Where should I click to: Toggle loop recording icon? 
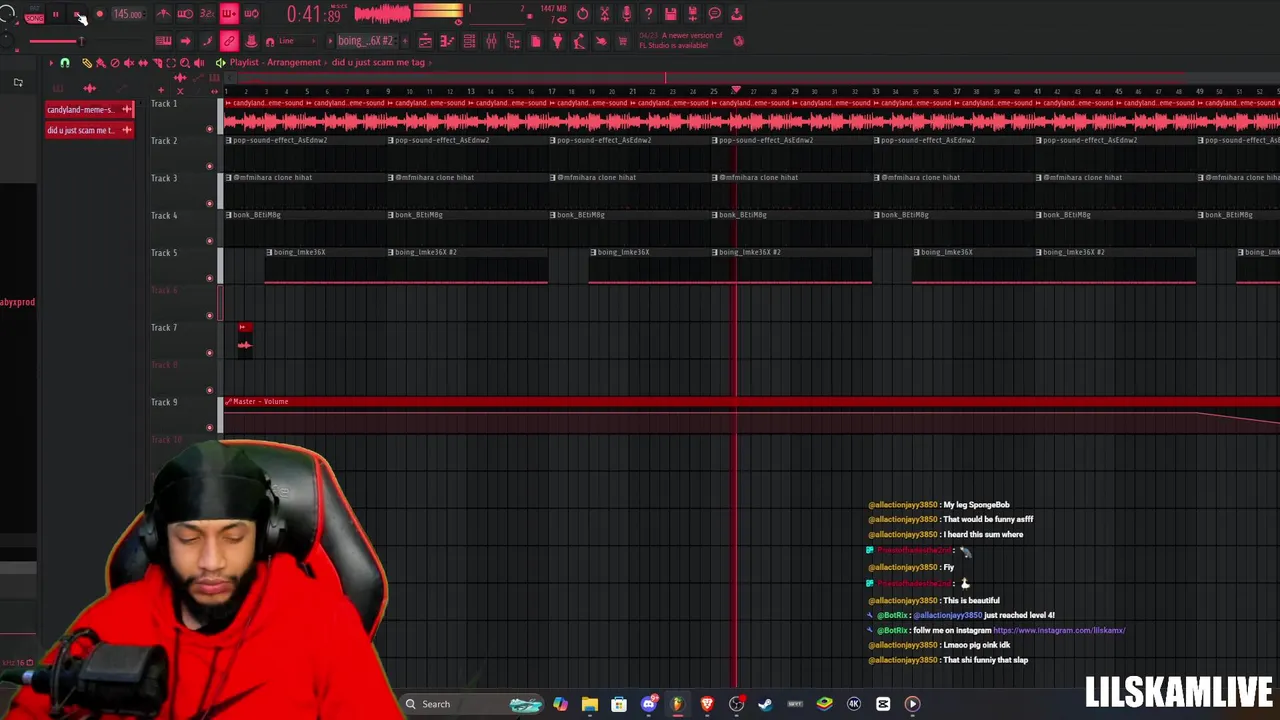(x=251, y=14)
